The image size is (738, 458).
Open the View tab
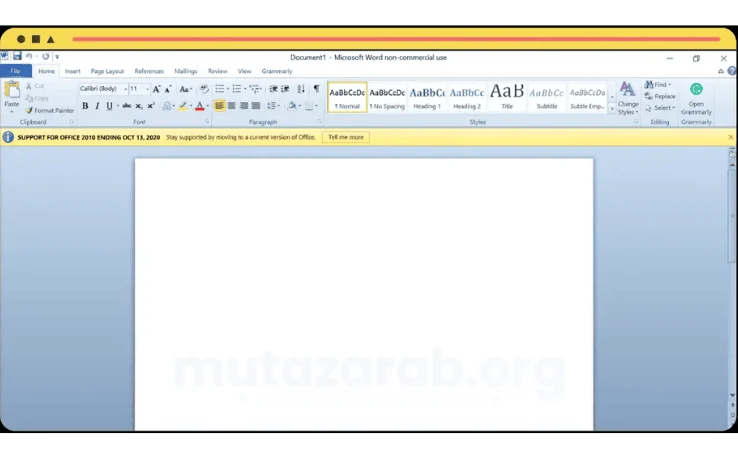(244, 71)
